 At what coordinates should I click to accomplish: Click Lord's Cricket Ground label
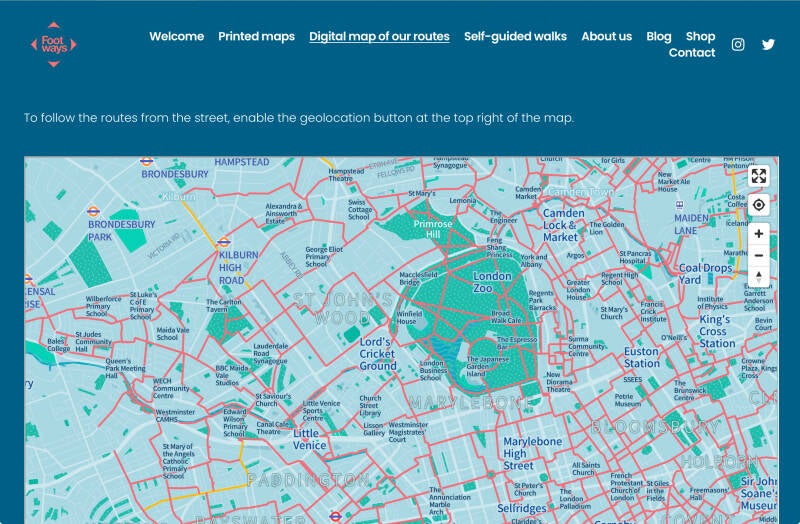[x=378, y=354]
